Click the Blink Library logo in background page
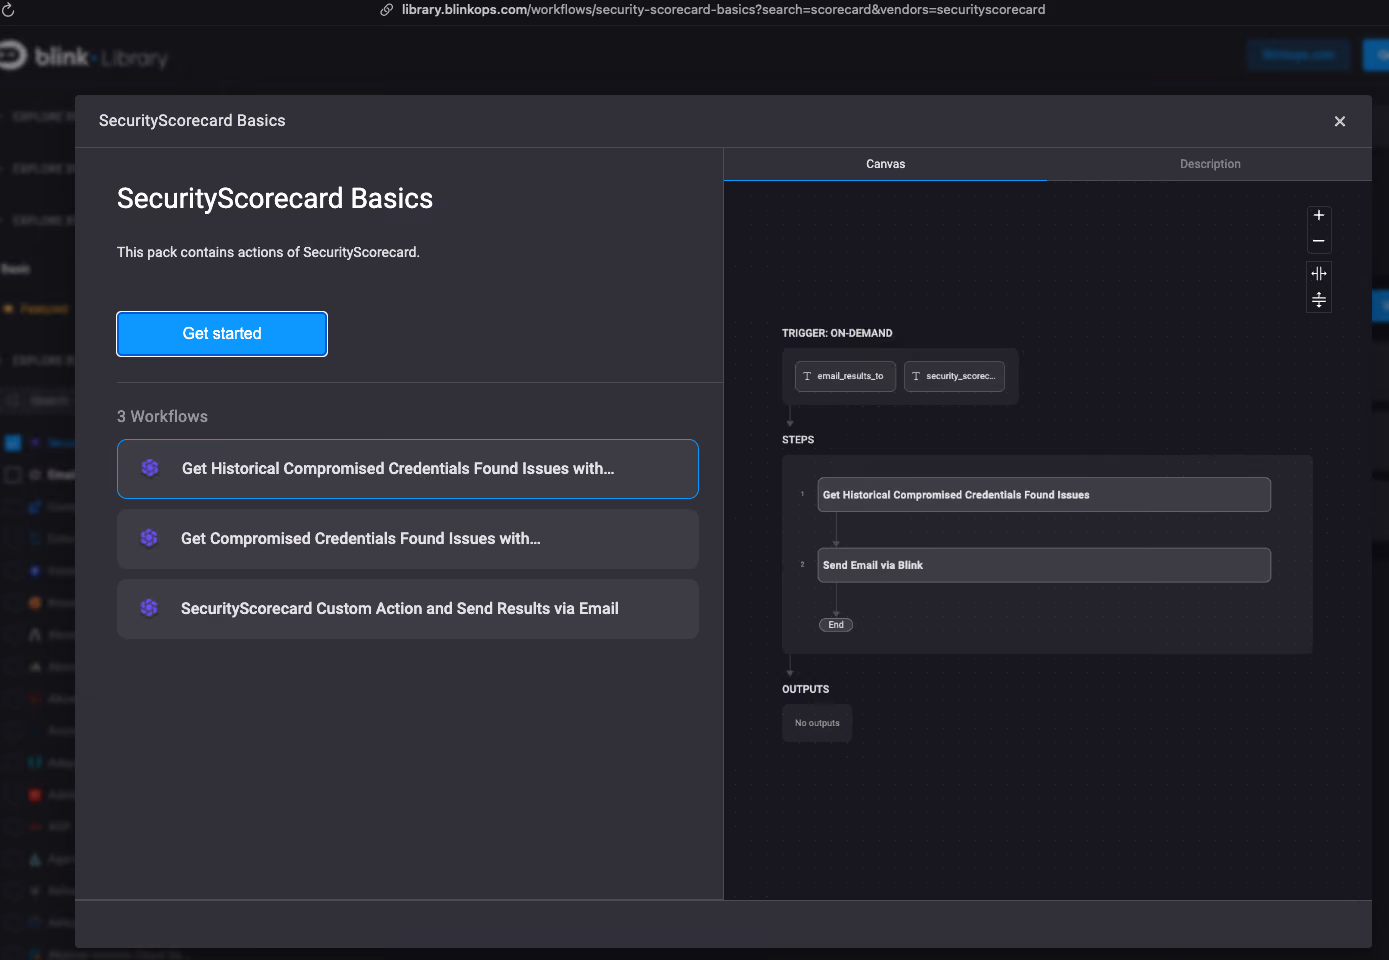 pos(83,57)
